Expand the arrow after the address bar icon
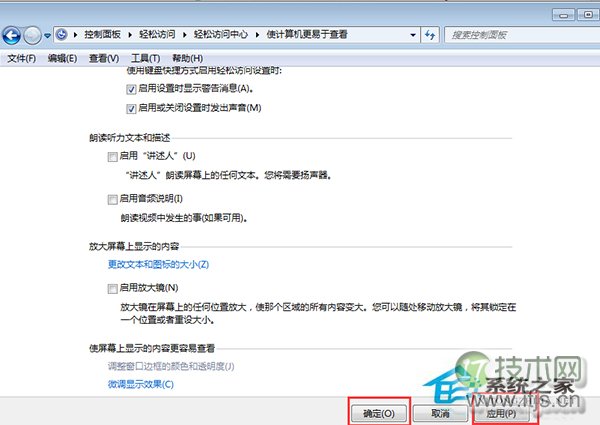 (x=75, y=35)
